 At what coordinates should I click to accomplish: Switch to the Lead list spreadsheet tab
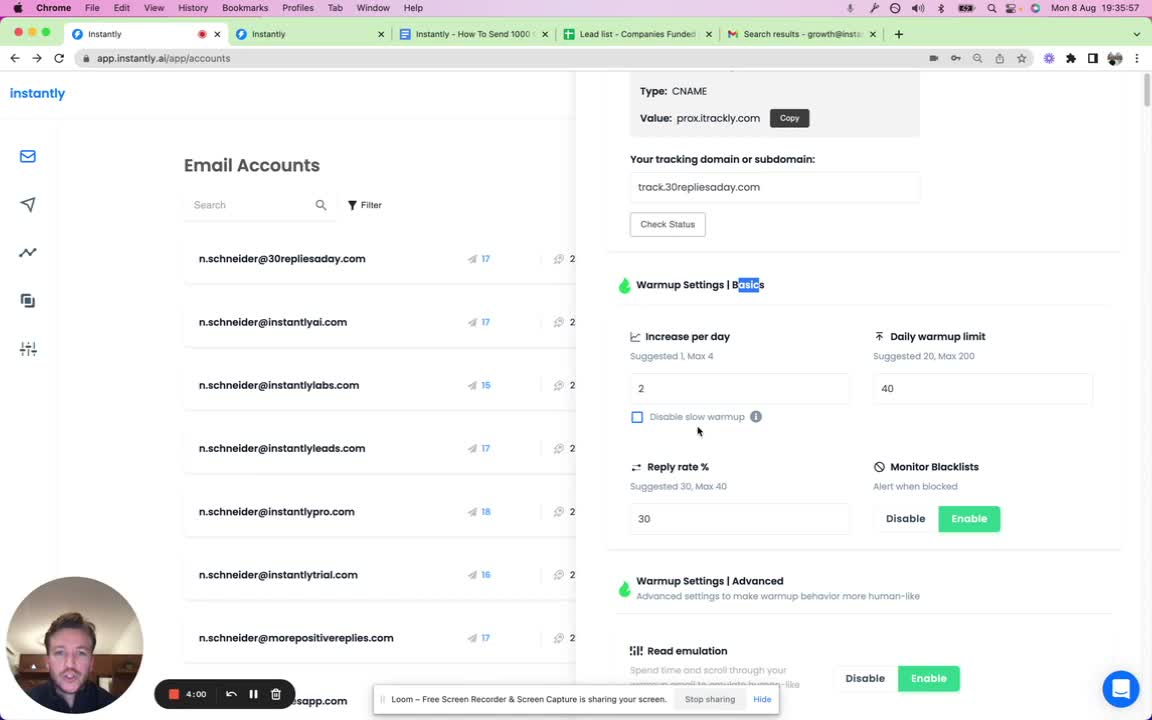coord(636,34)
